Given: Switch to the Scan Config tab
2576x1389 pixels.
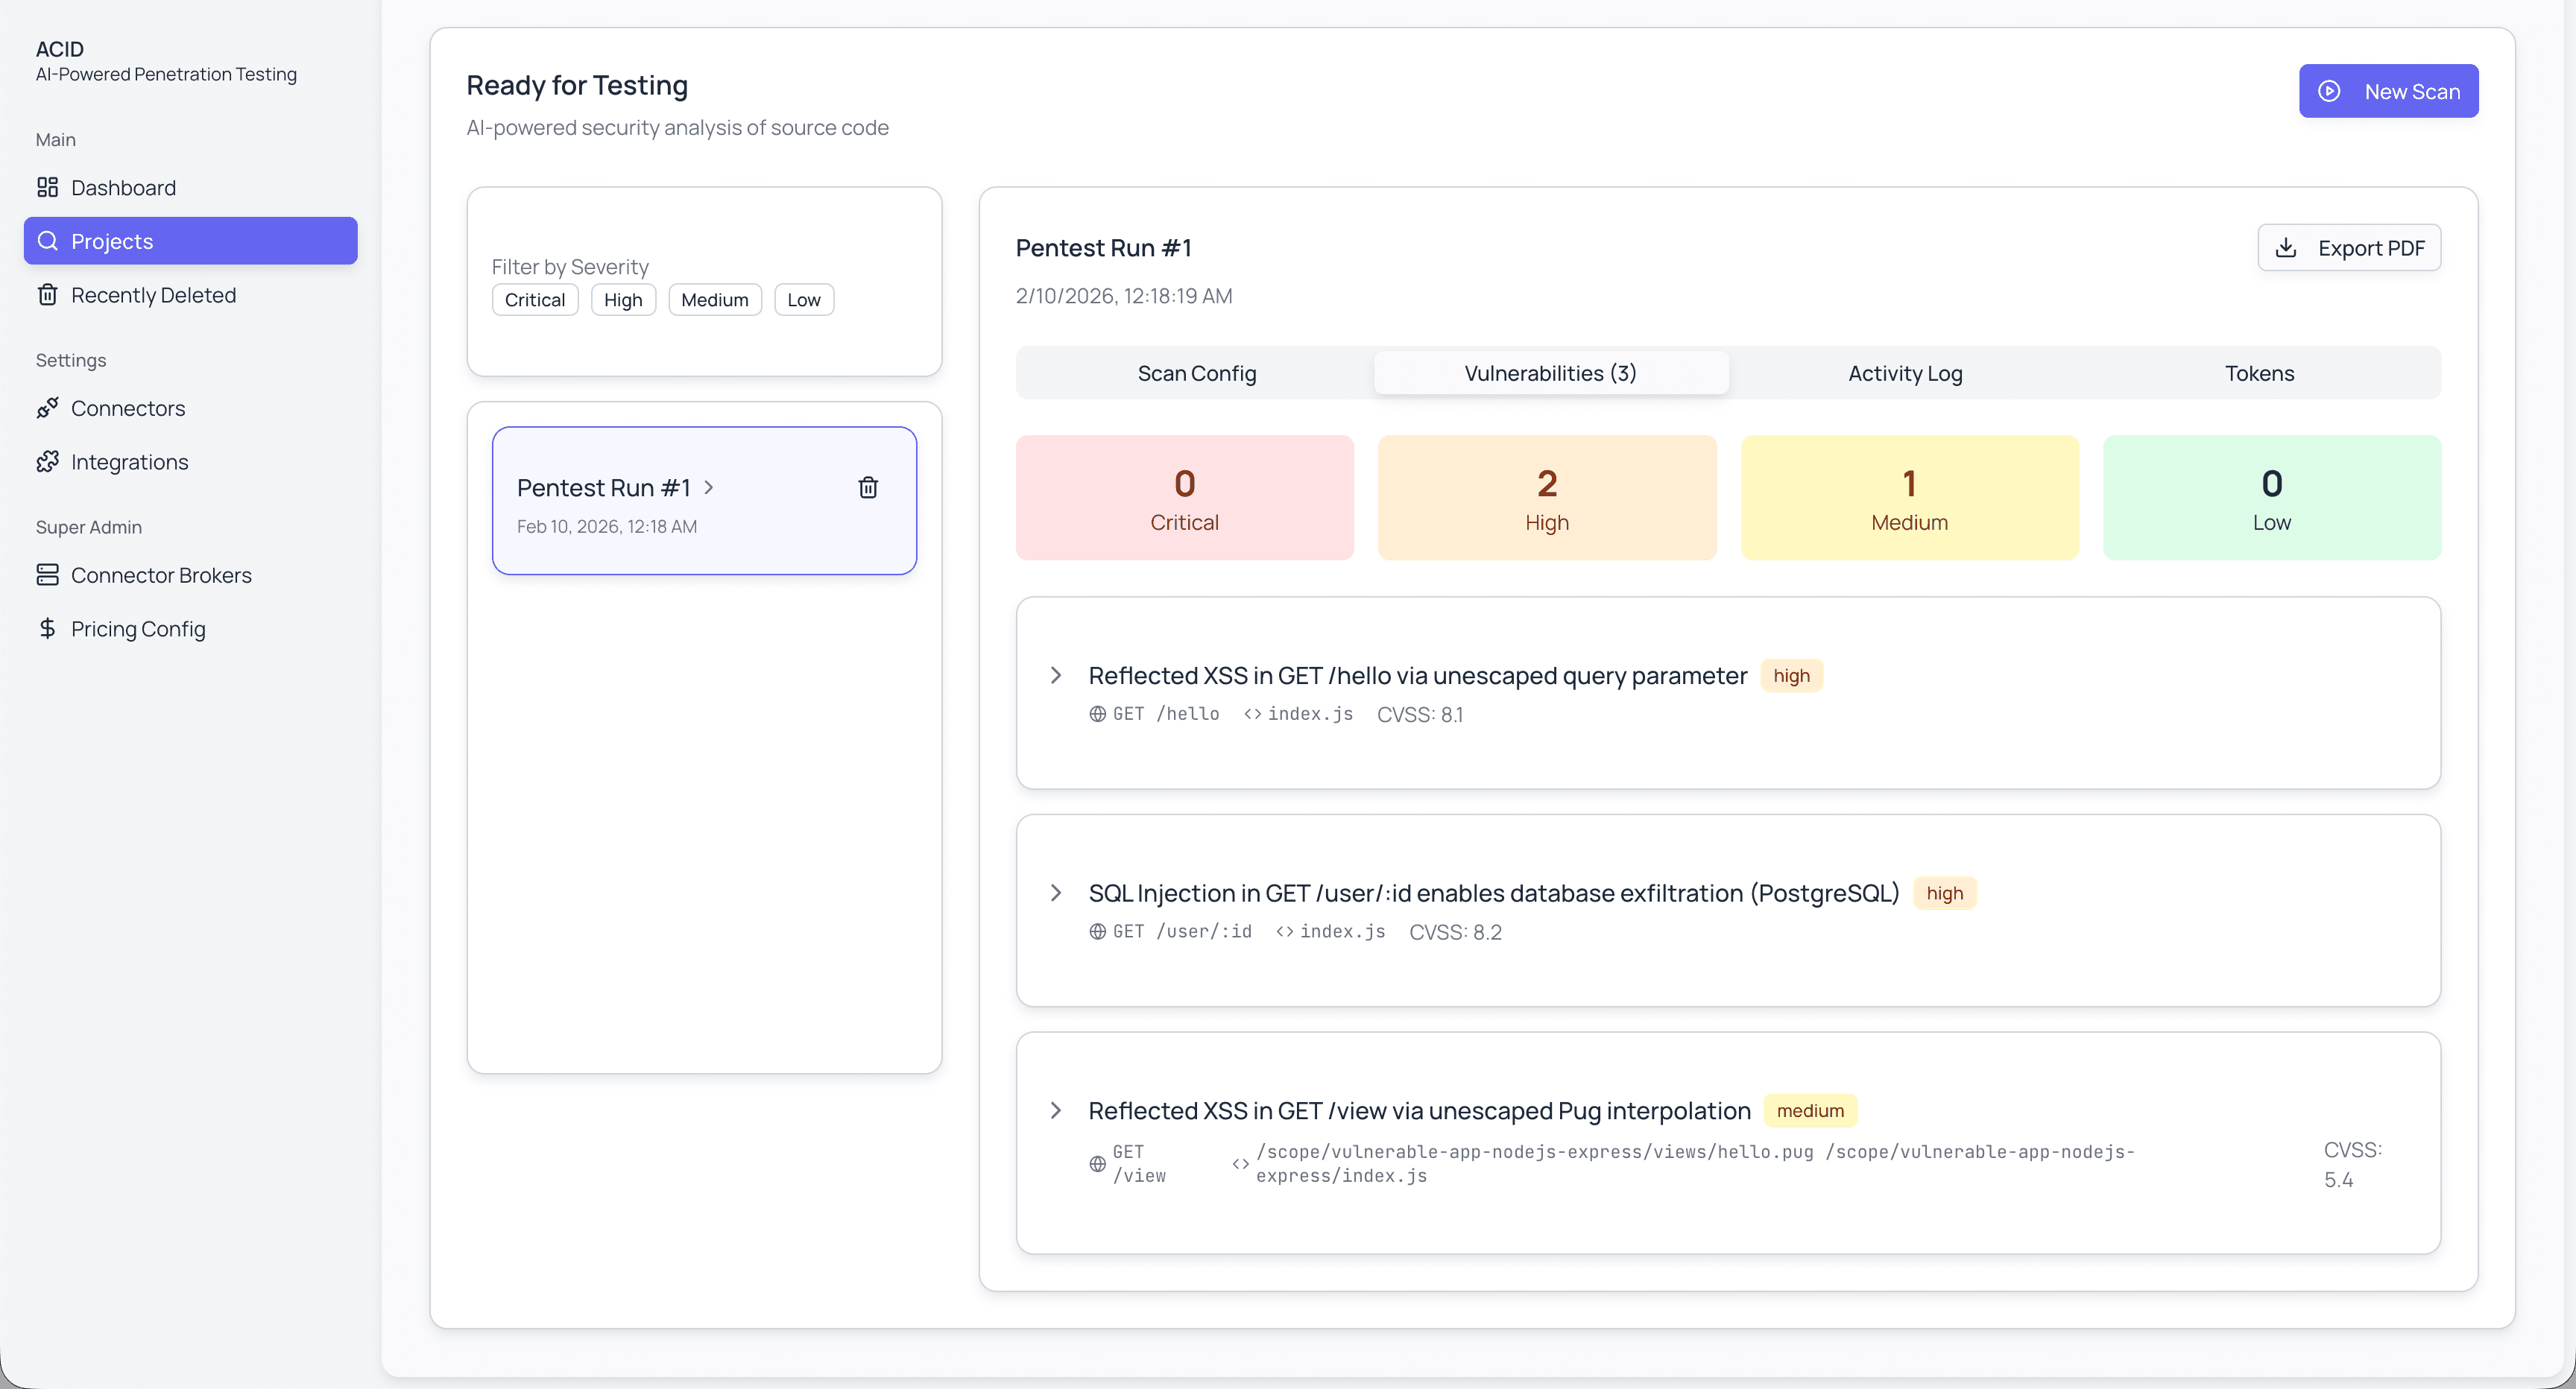Looking at the screenshot, I should 1197,373.
